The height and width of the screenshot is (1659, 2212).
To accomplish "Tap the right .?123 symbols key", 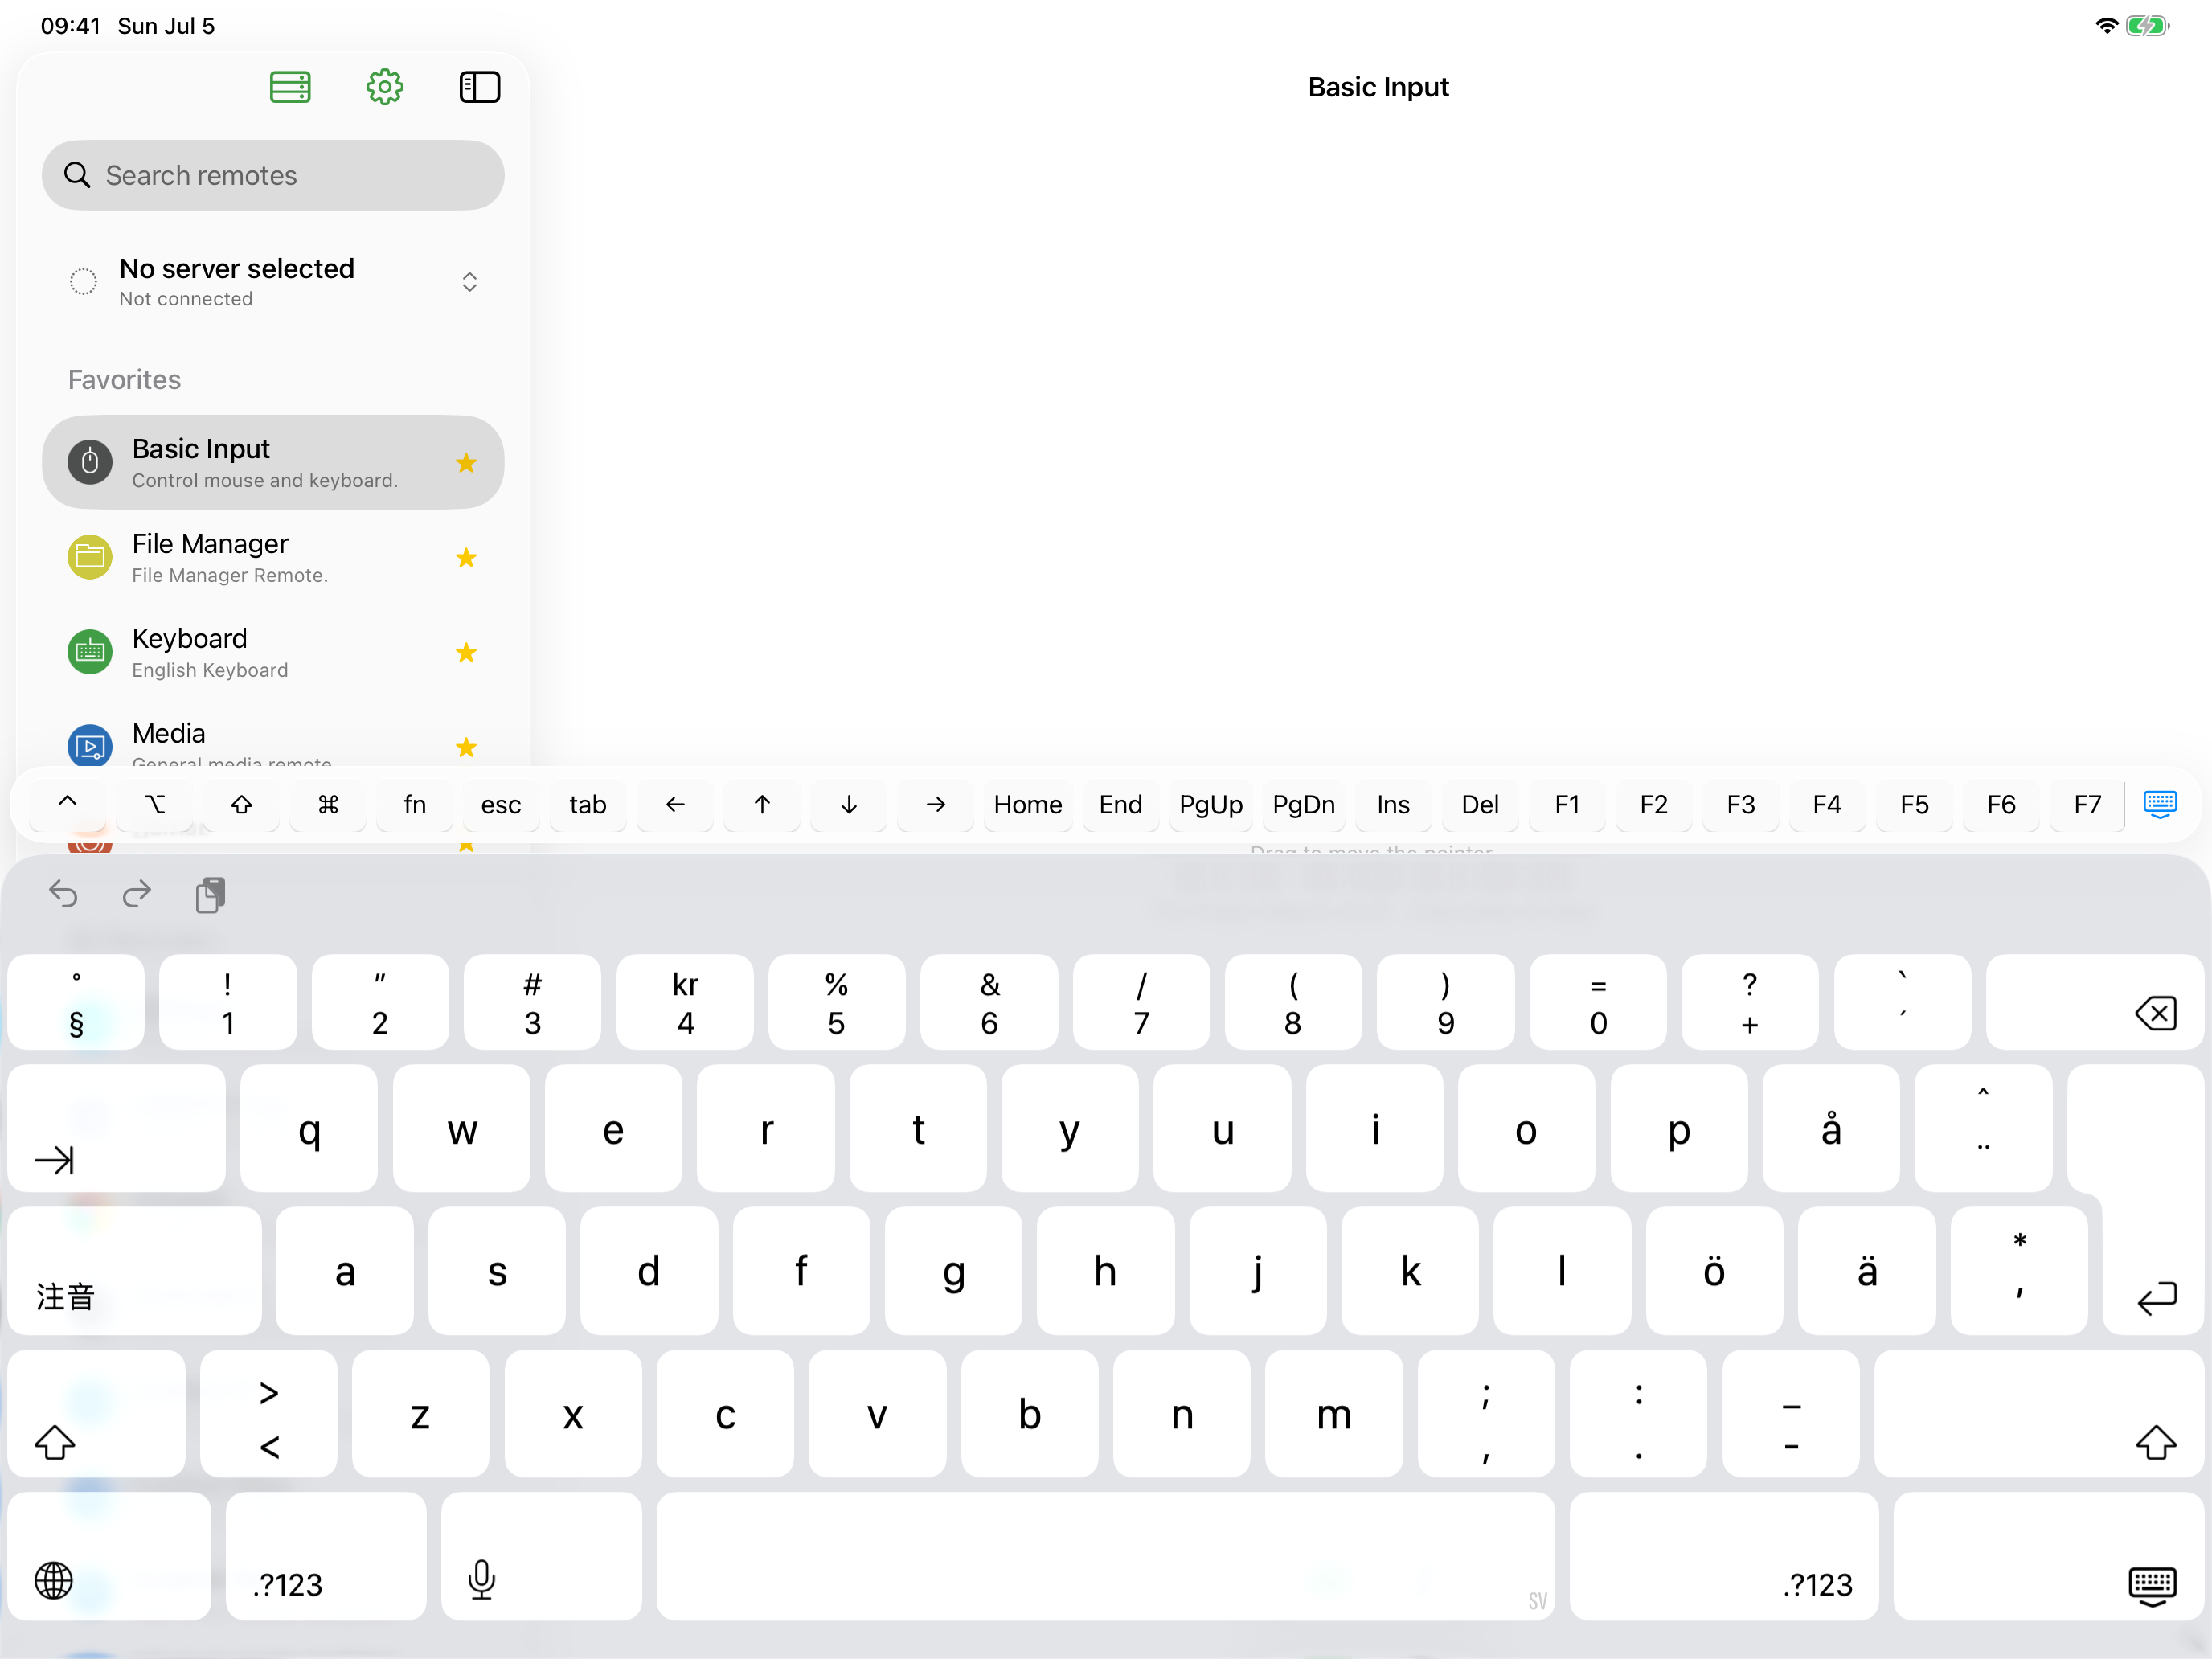I will 1724,1556.
